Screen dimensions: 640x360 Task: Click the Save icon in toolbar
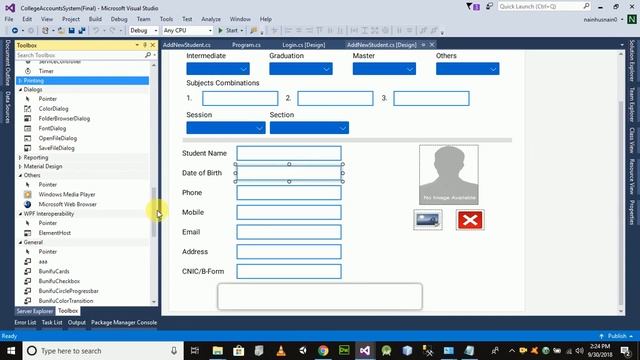(72, 31)
